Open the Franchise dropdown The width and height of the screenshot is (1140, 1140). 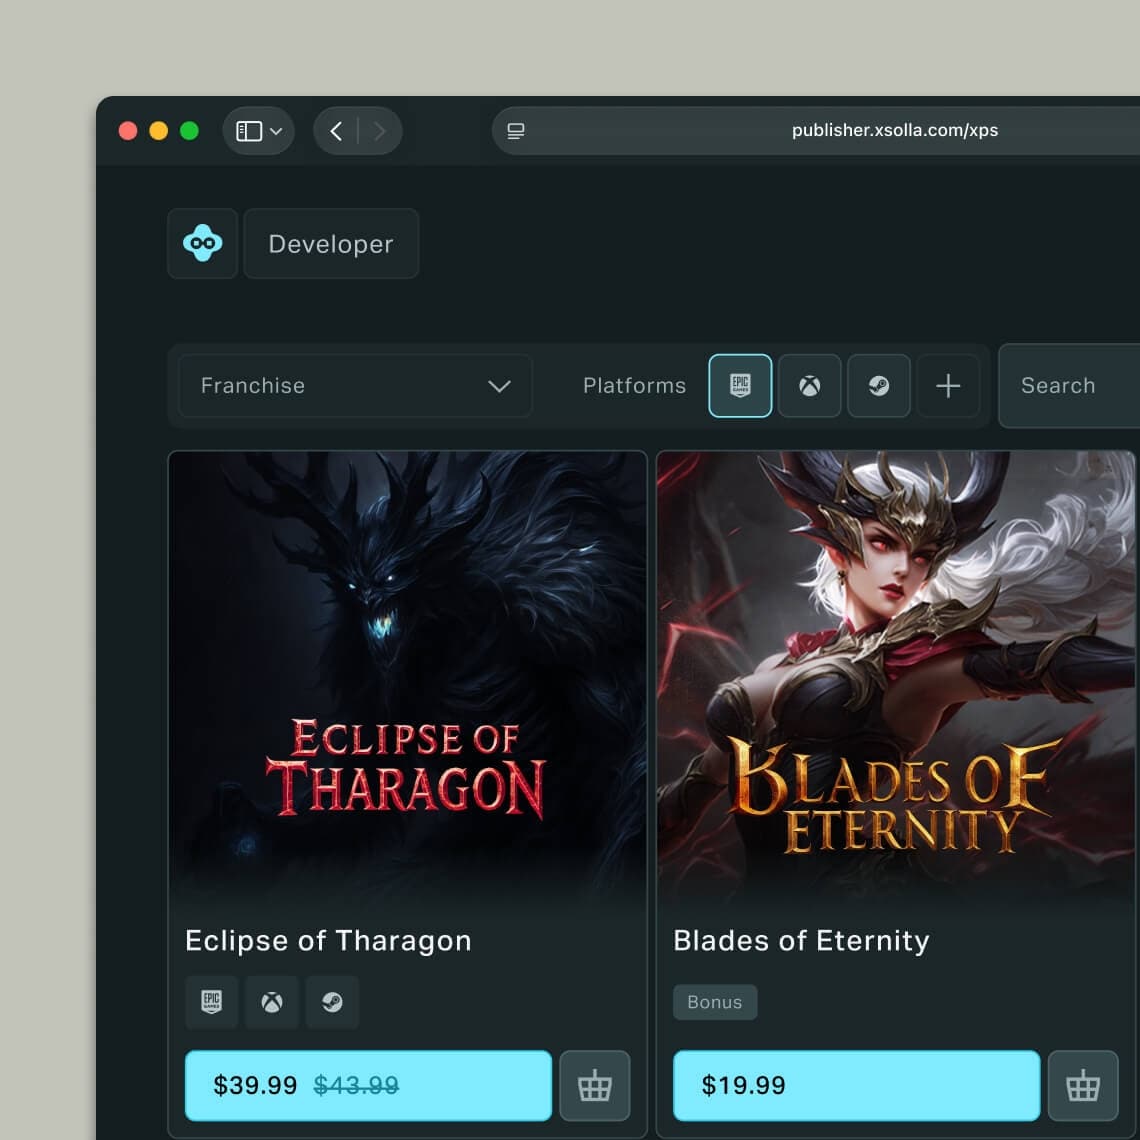click(x=355, y=386)
